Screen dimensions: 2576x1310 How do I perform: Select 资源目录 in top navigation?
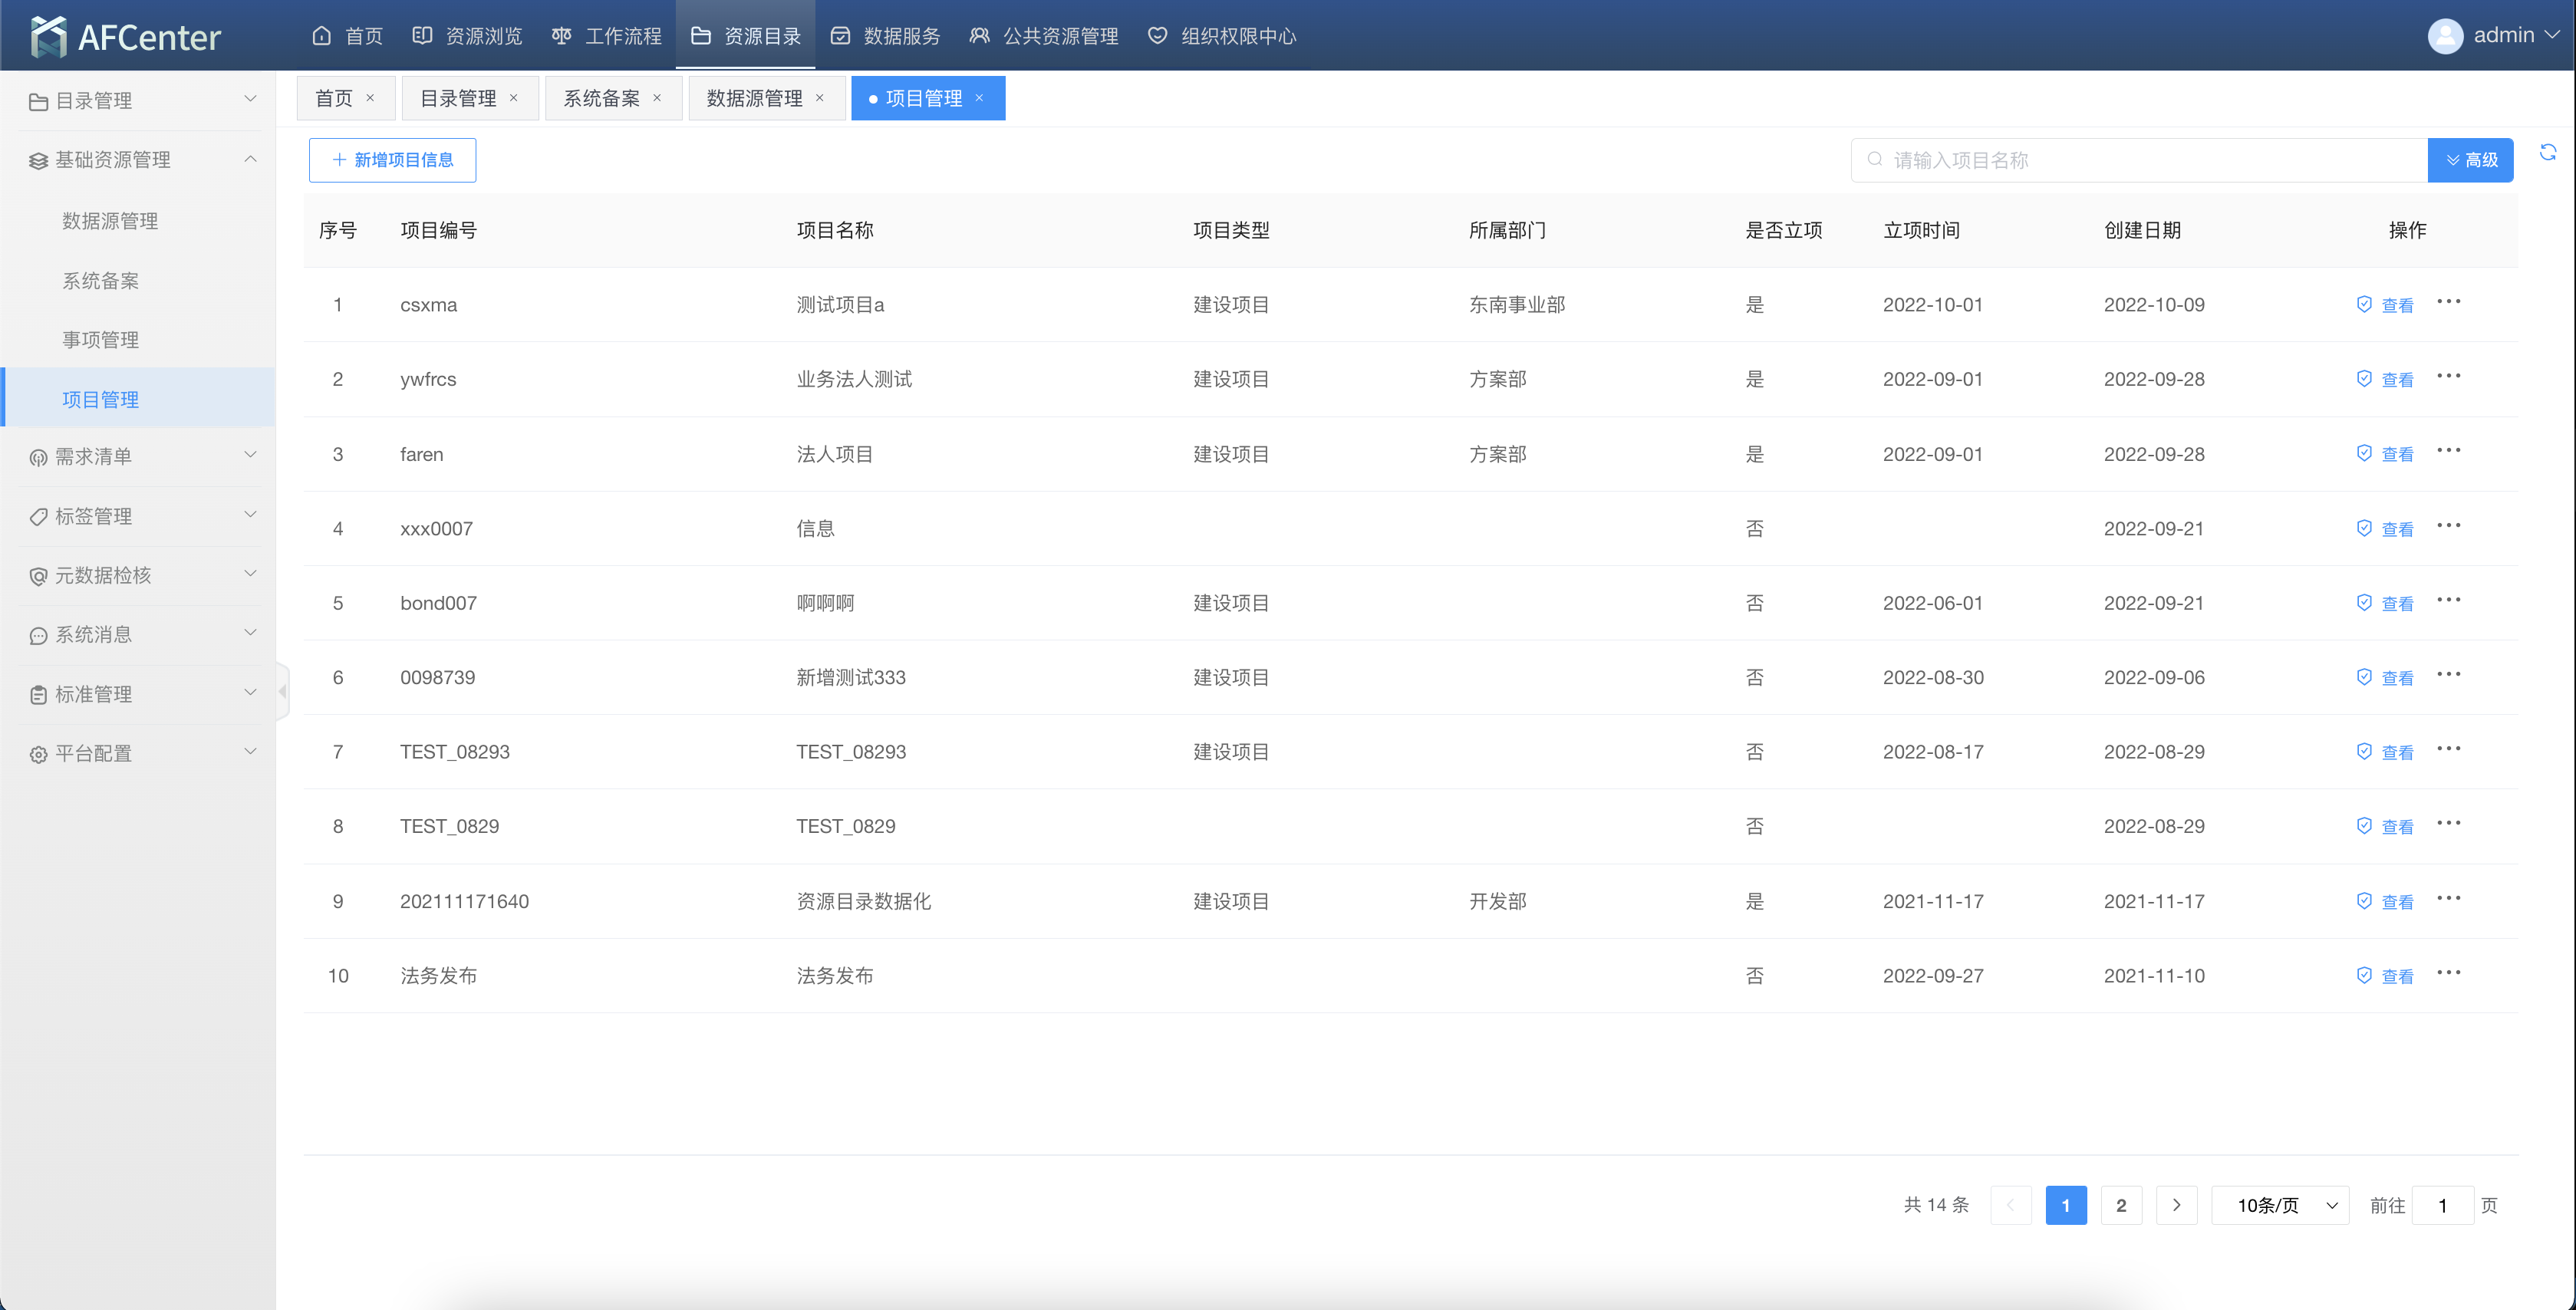coord(745,36)
